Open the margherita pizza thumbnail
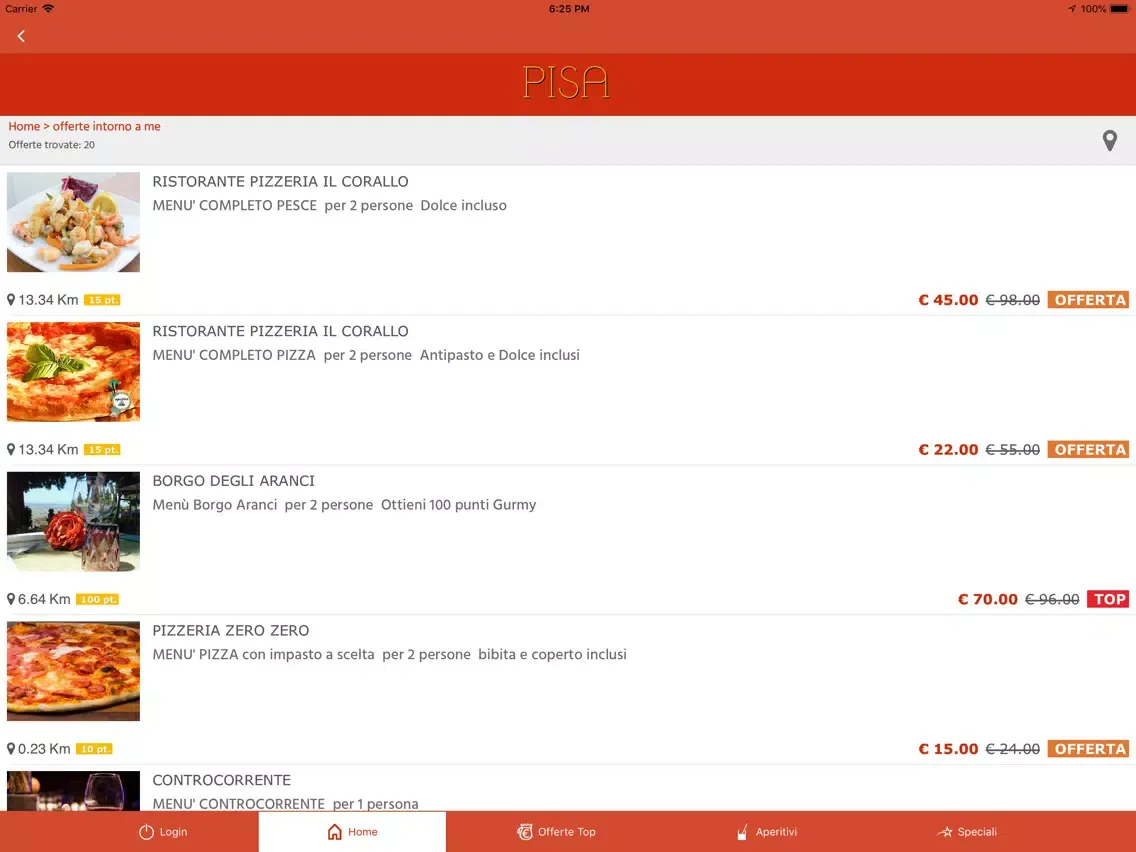The height and width of the screenshot is (852, 1136). point(73,372)
